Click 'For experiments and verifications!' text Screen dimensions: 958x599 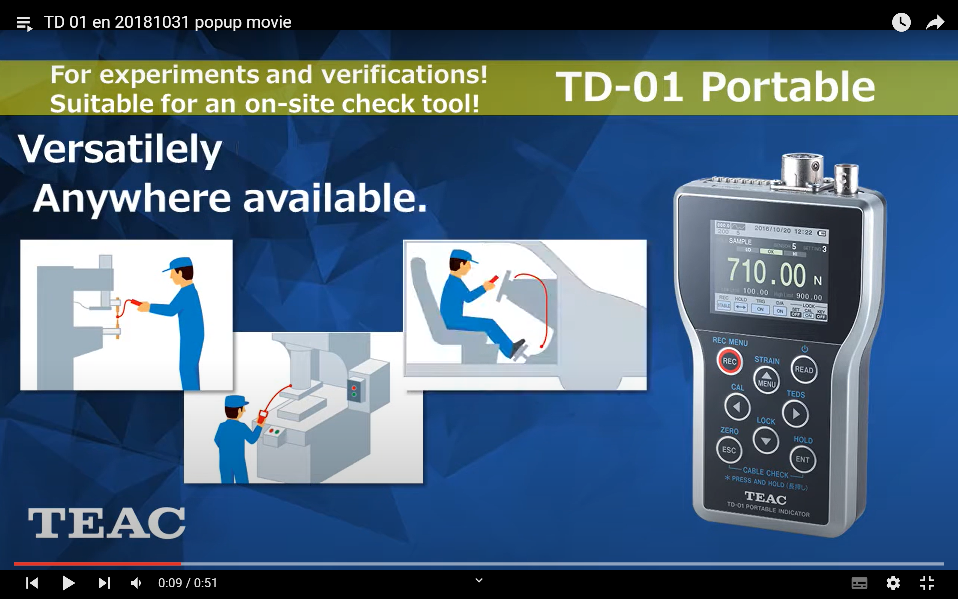click(269, 75)
